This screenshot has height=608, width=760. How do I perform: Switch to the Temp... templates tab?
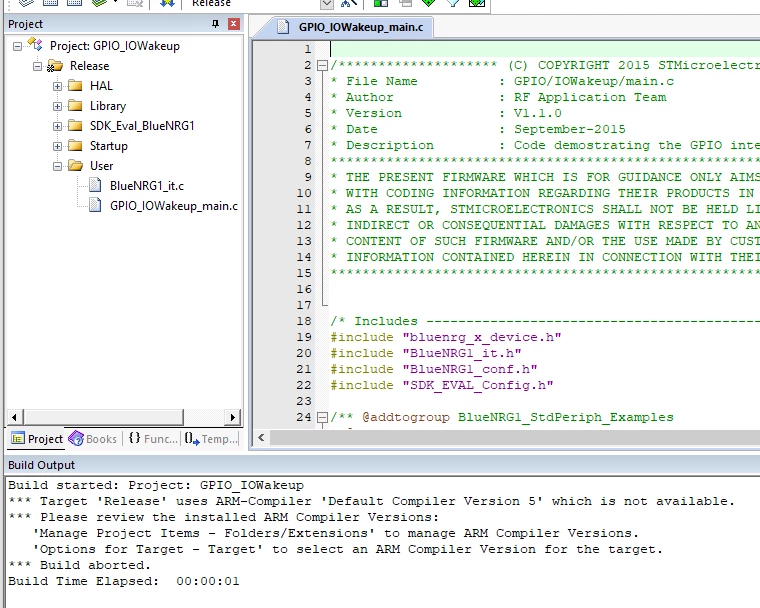click(211, 439)
